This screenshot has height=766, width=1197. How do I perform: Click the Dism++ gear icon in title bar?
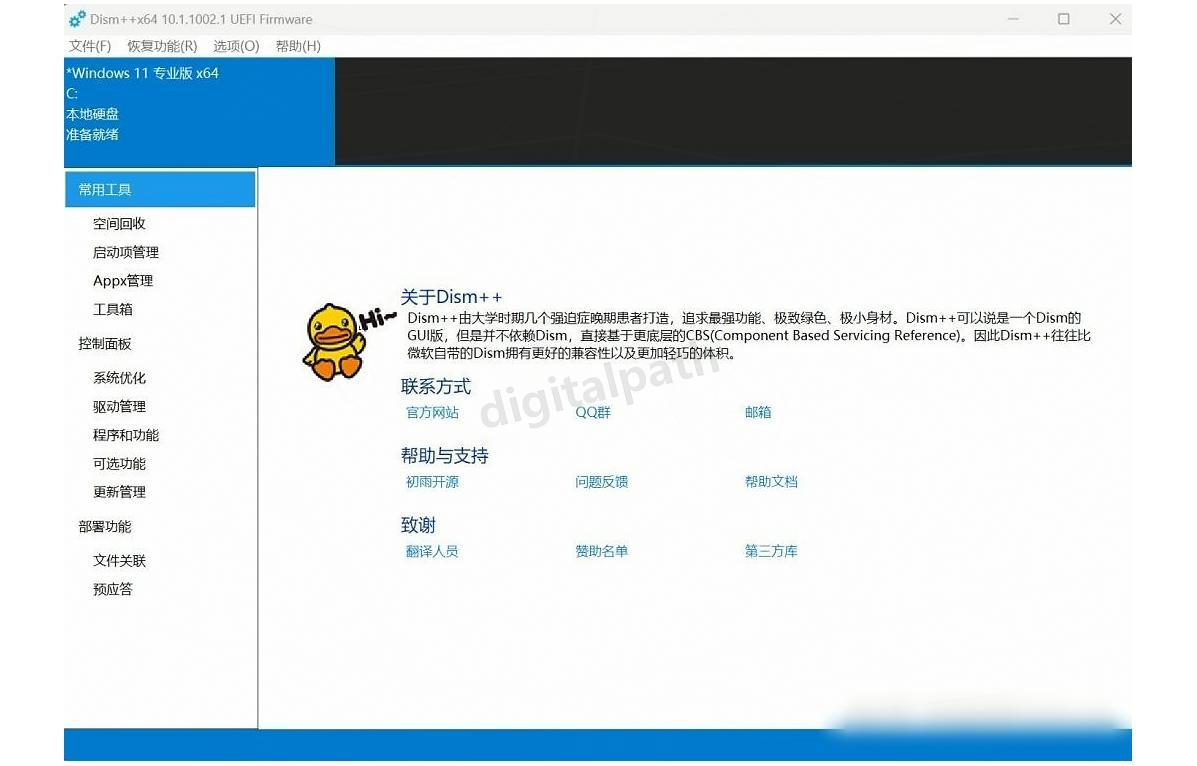tap(77, 18)
